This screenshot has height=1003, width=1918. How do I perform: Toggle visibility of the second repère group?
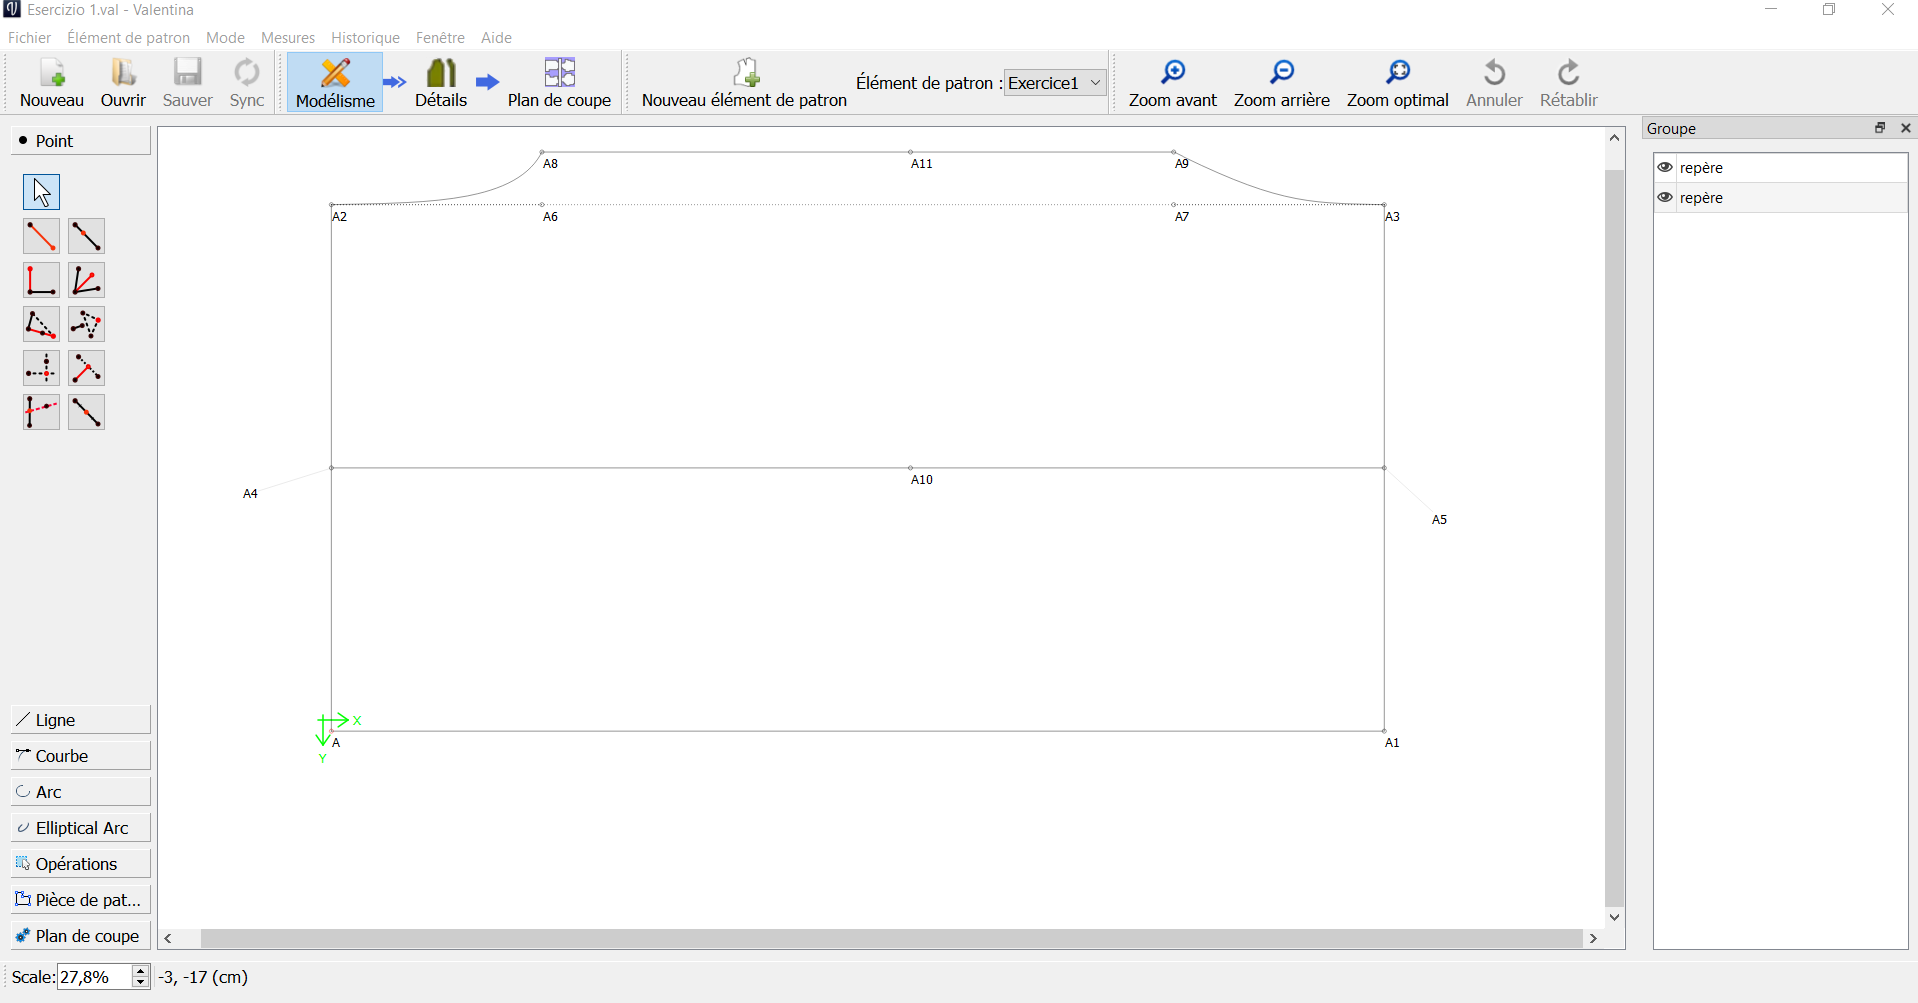[1665, 198]
